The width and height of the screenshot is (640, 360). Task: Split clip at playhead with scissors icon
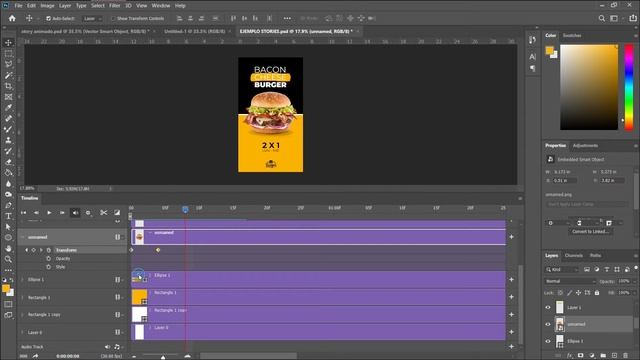(104, 213)
